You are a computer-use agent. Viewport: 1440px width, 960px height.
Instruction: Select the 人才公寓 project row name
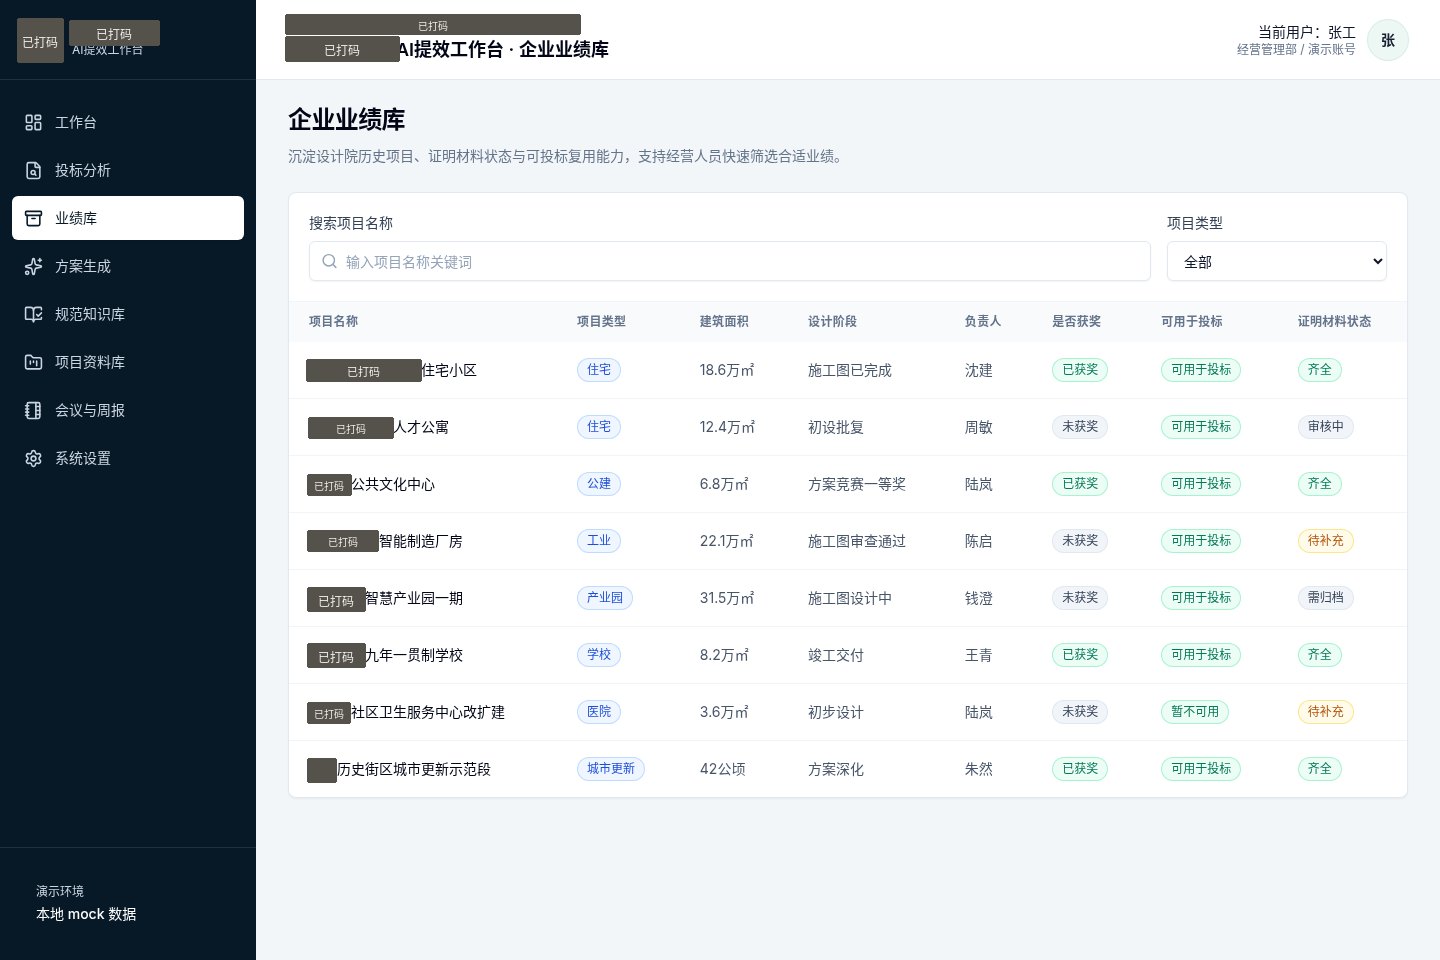tap(421, 427)
